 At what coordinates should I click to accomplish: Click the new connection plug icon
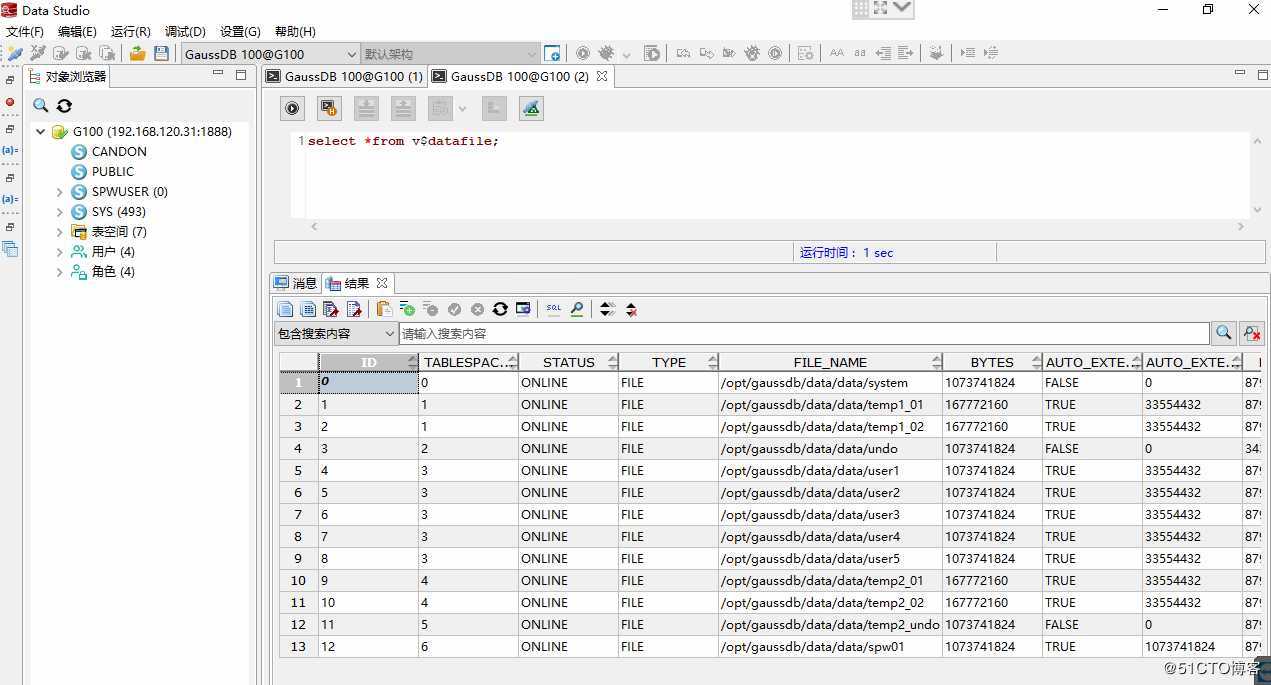(x=15, y=54)
